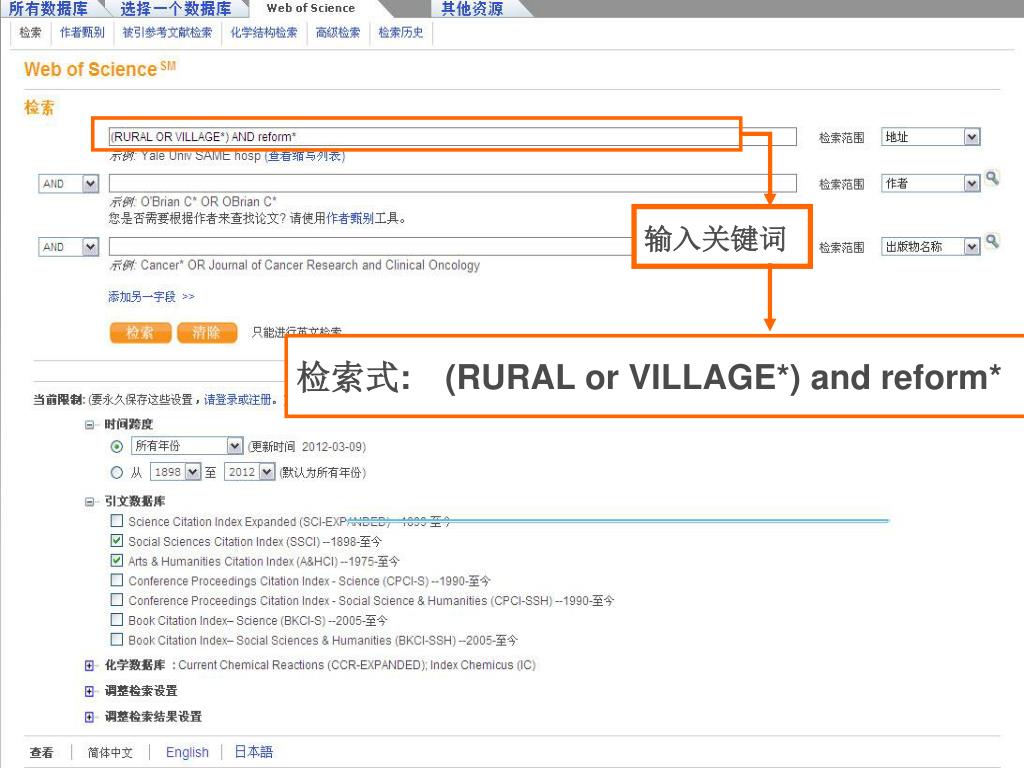Viewport: 1024px width, 768px height.
Task: Click 添加另一字段 link
Action: click(x=151, y=296)
